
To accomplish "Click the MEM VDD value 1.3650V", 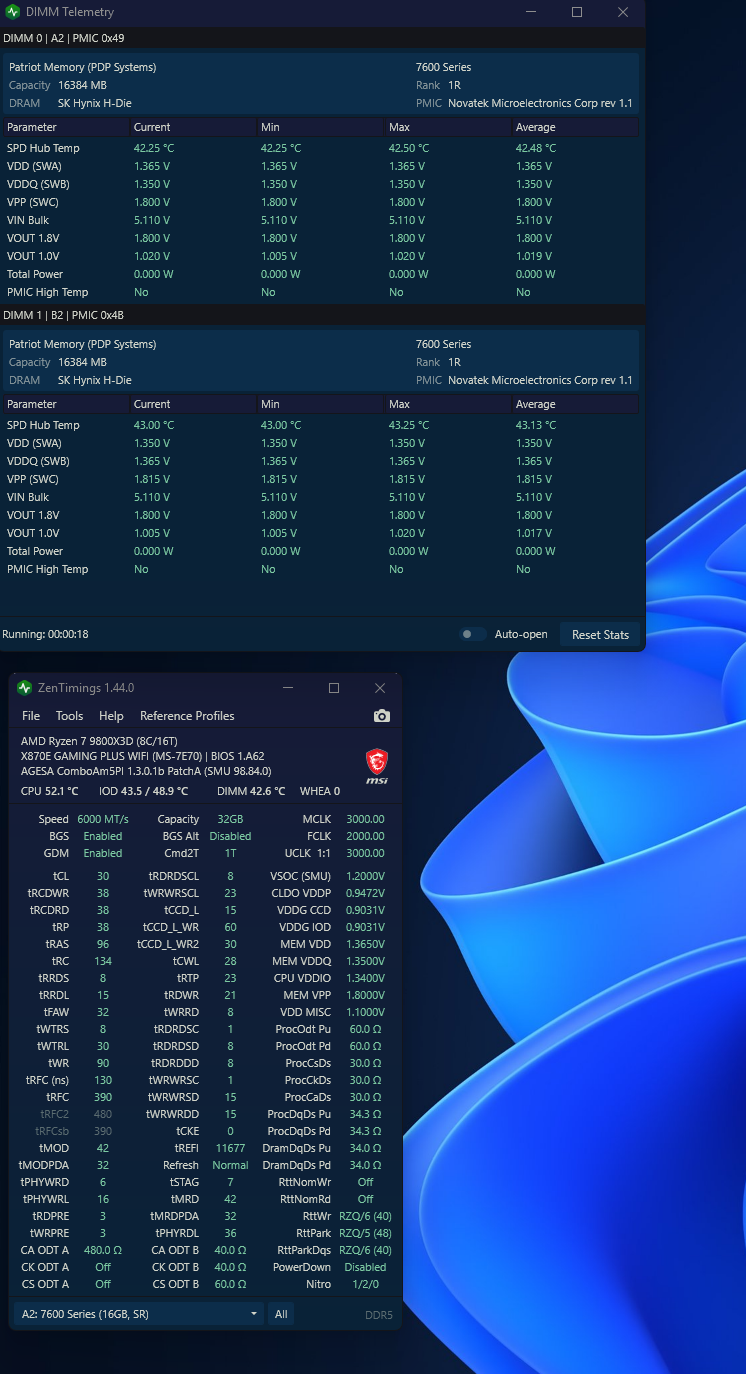I will [x=365, y=944].
